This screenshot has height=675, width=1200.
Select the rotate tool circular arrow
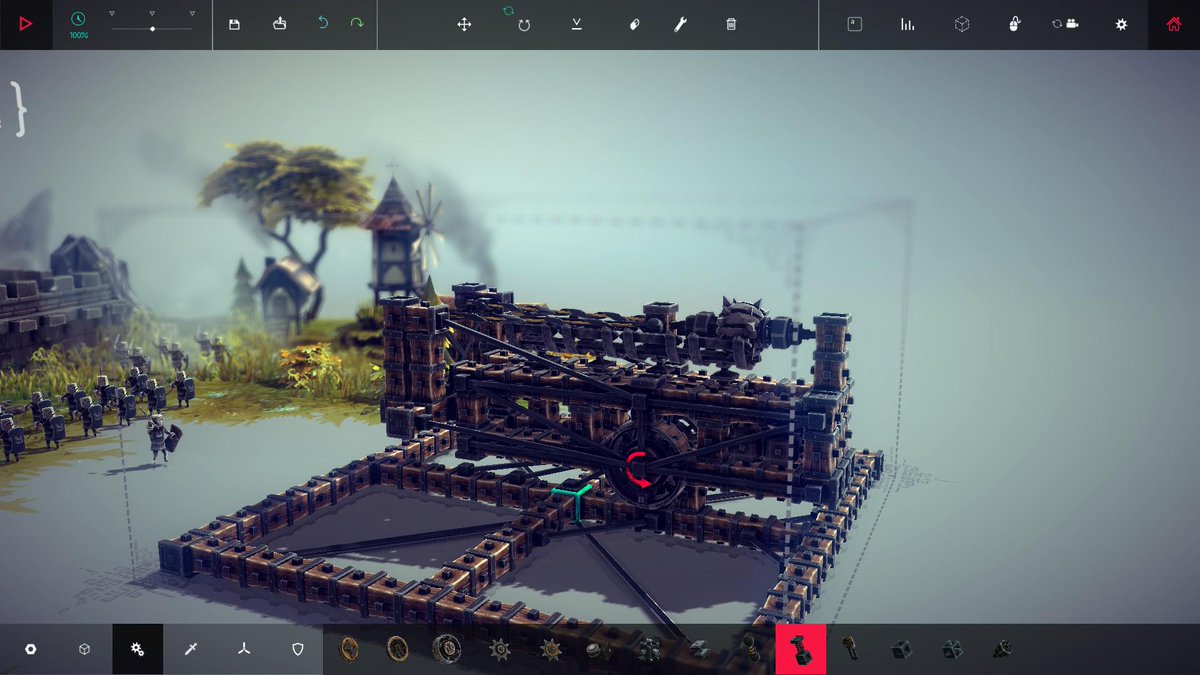[524, 25]
